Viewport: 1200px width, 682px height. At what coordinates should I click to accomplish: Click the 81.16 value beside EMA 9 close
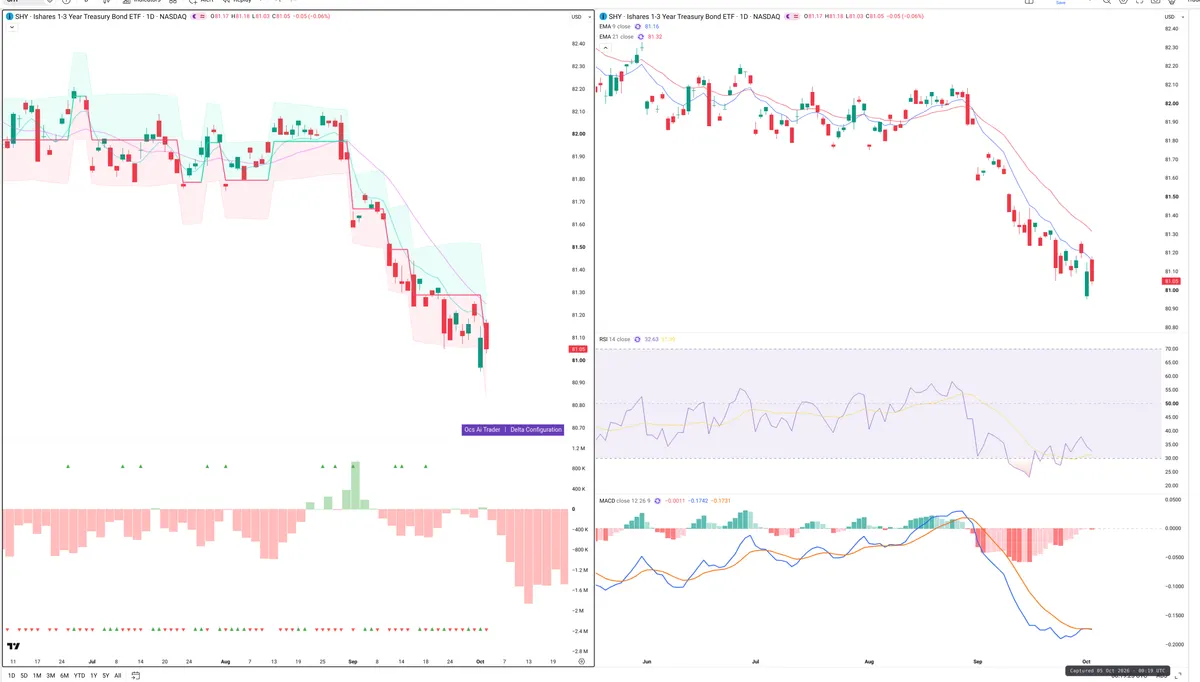653,27
